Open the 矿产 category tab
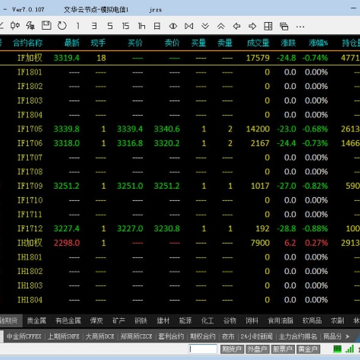 [x=119, y=321]
